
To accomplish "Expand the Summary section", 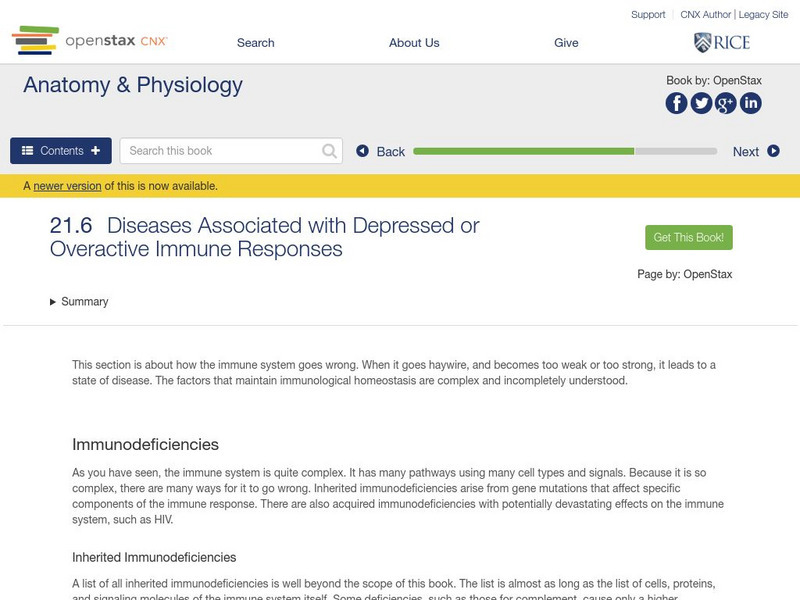I will (79, 302).
